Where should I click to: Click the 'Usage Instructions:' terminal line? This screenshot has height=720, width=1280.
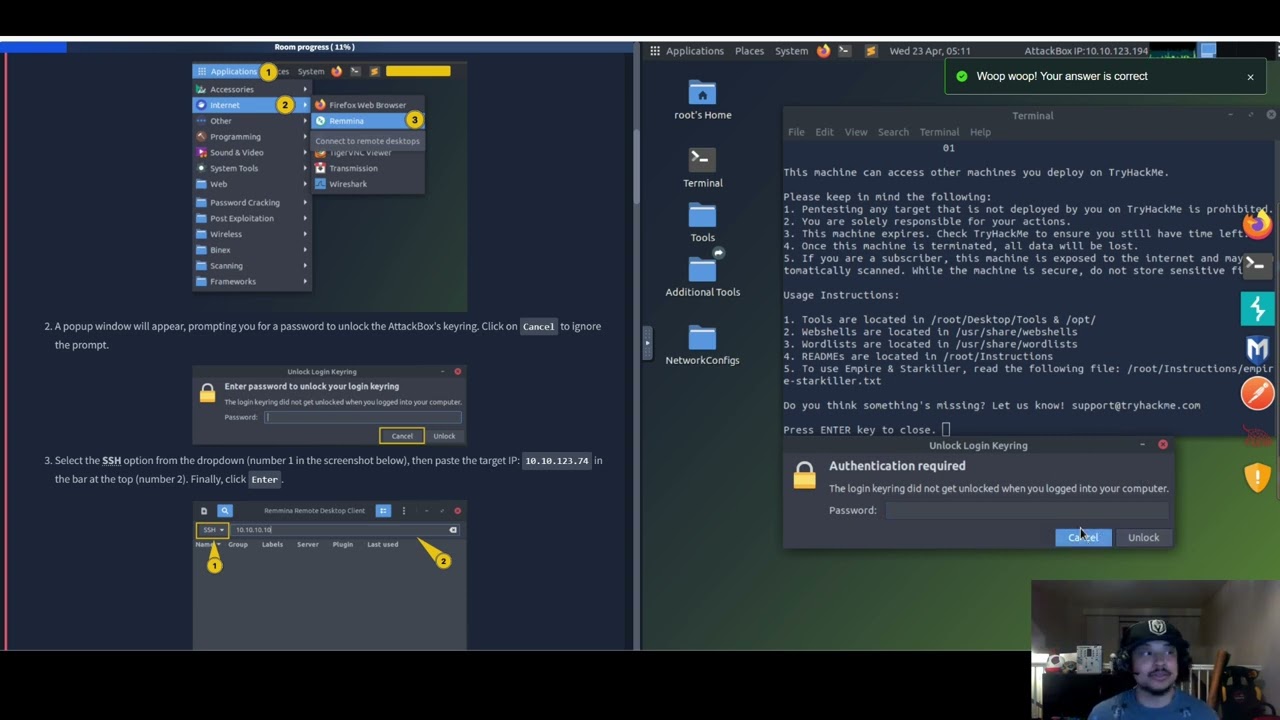pos(841,295)
